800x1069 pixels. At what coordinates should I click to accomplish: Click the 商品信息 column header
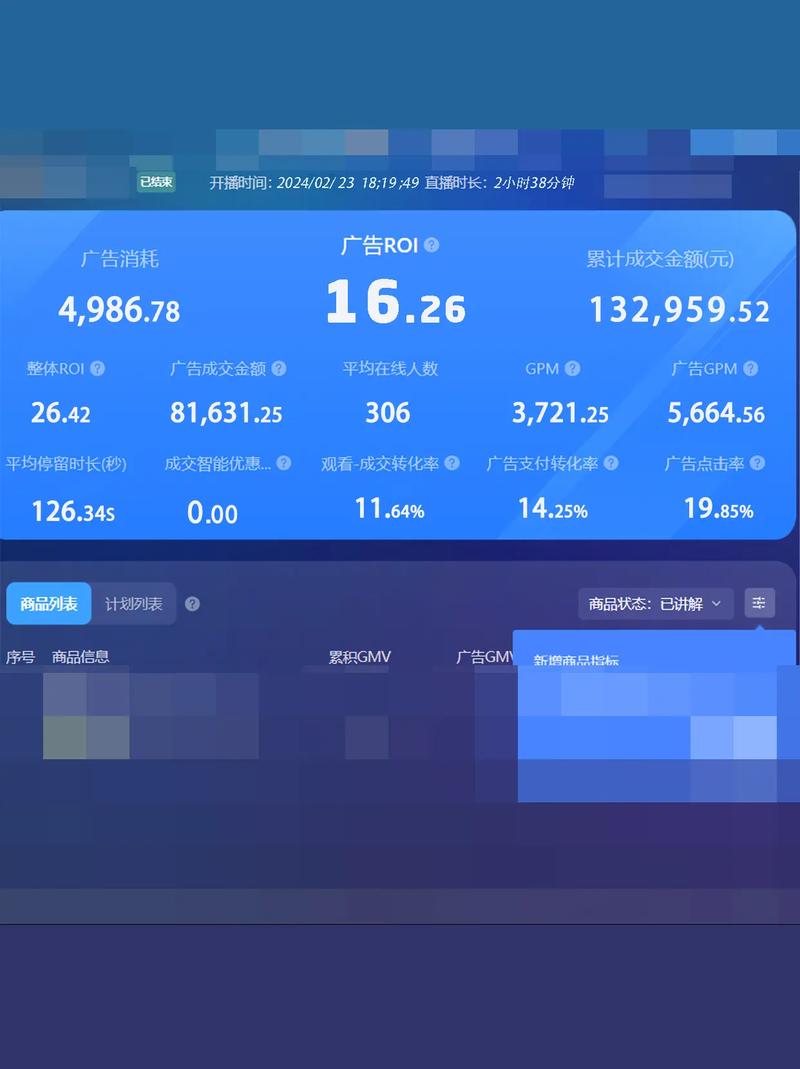(80, 657)
